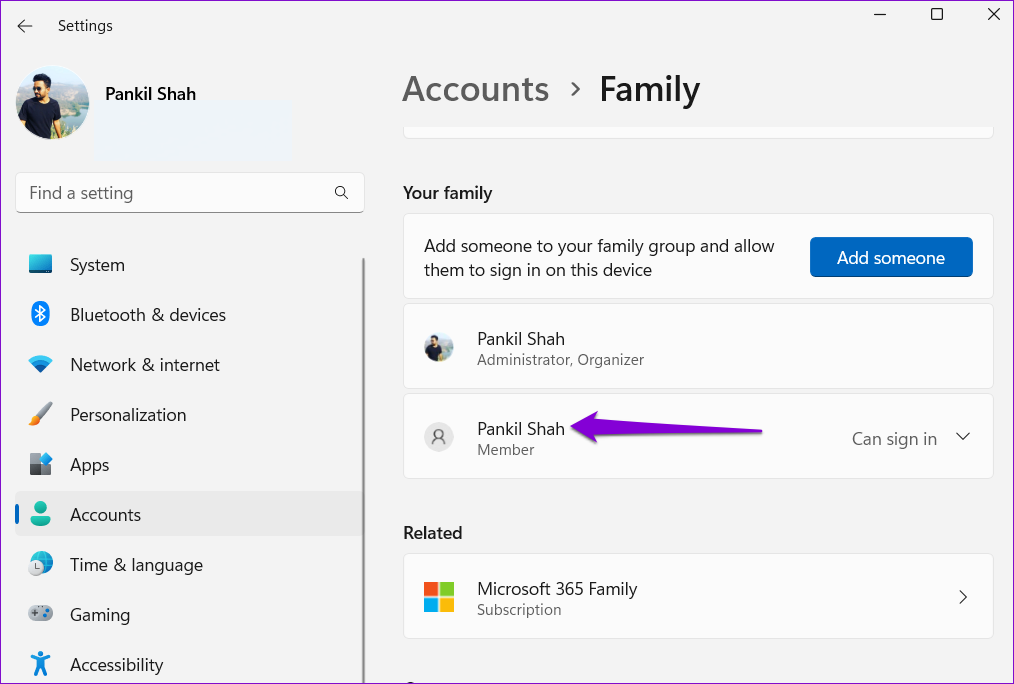Click the Time & language globe icon
The width and height of the screenshot is (1014, 684).
(40, 565)
